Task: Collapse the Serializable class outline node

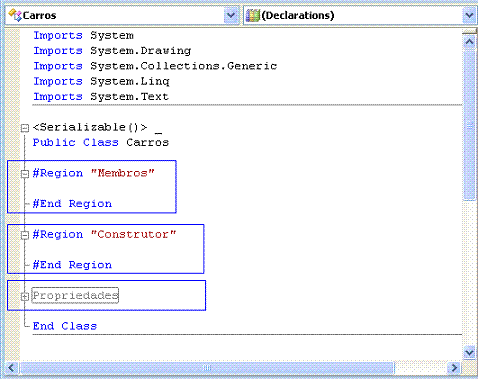Action: [x=25, y=128]
